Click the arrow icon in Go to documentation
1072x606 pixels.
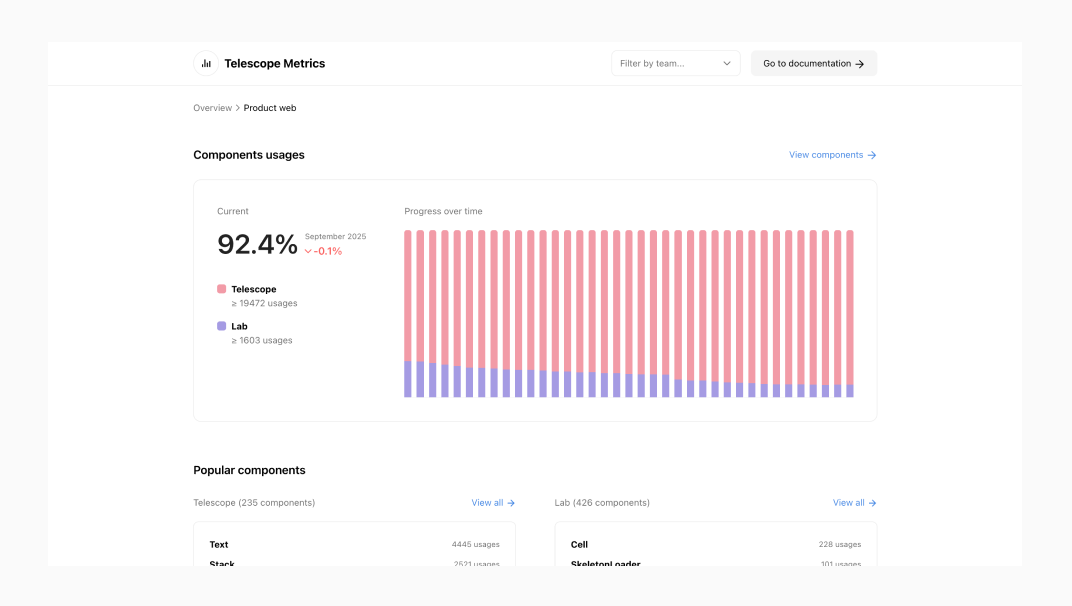pyautogui.click(x=860, y=64)
